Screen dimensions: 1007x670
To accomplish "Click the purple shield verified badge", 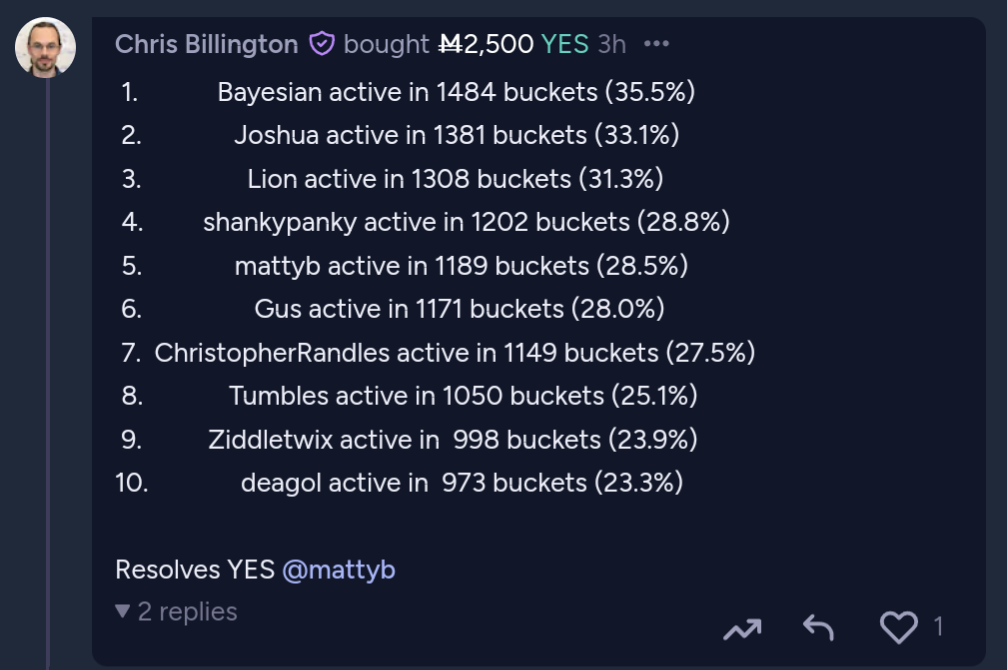I will pos(321,44).
